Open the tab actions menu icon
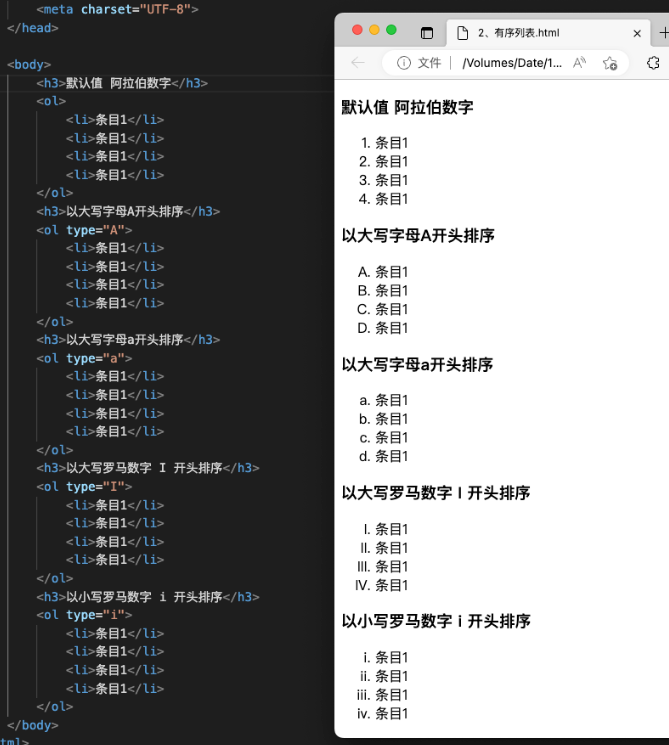The image size is (669, 745). click(427, 33)
